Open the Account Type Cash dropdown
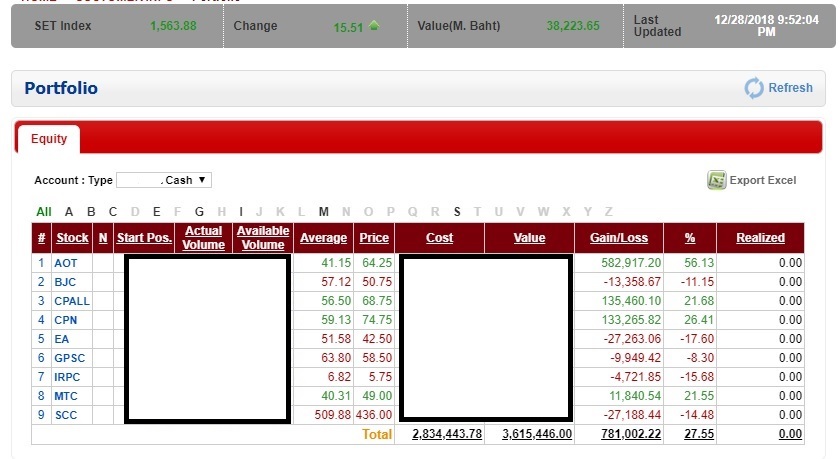Screen dimensions: 840x459 click(x=164, y=180)
